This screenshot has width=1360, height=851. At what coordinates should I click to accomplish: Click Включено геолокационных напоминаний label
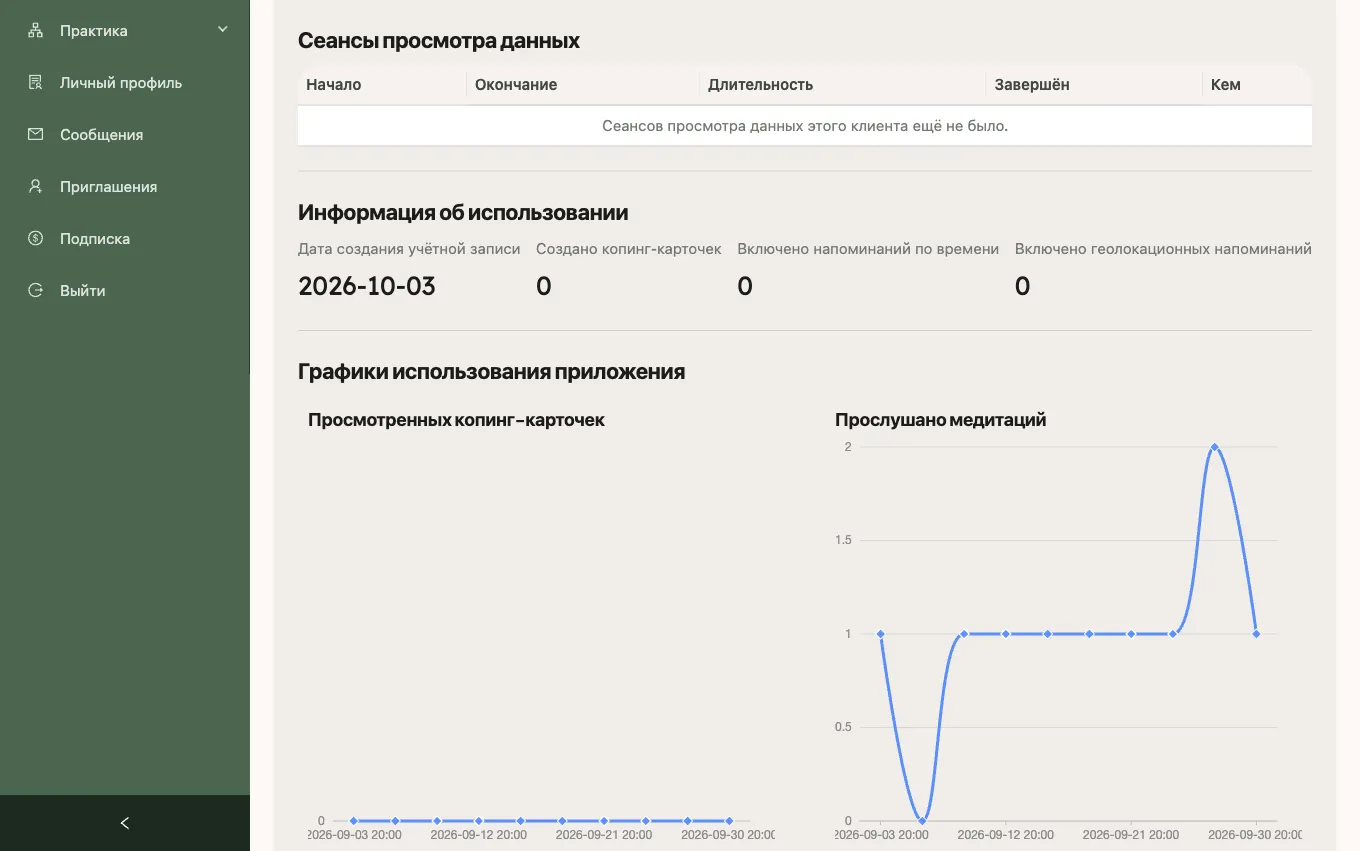pyautogui.click(x=1163, y=249)
